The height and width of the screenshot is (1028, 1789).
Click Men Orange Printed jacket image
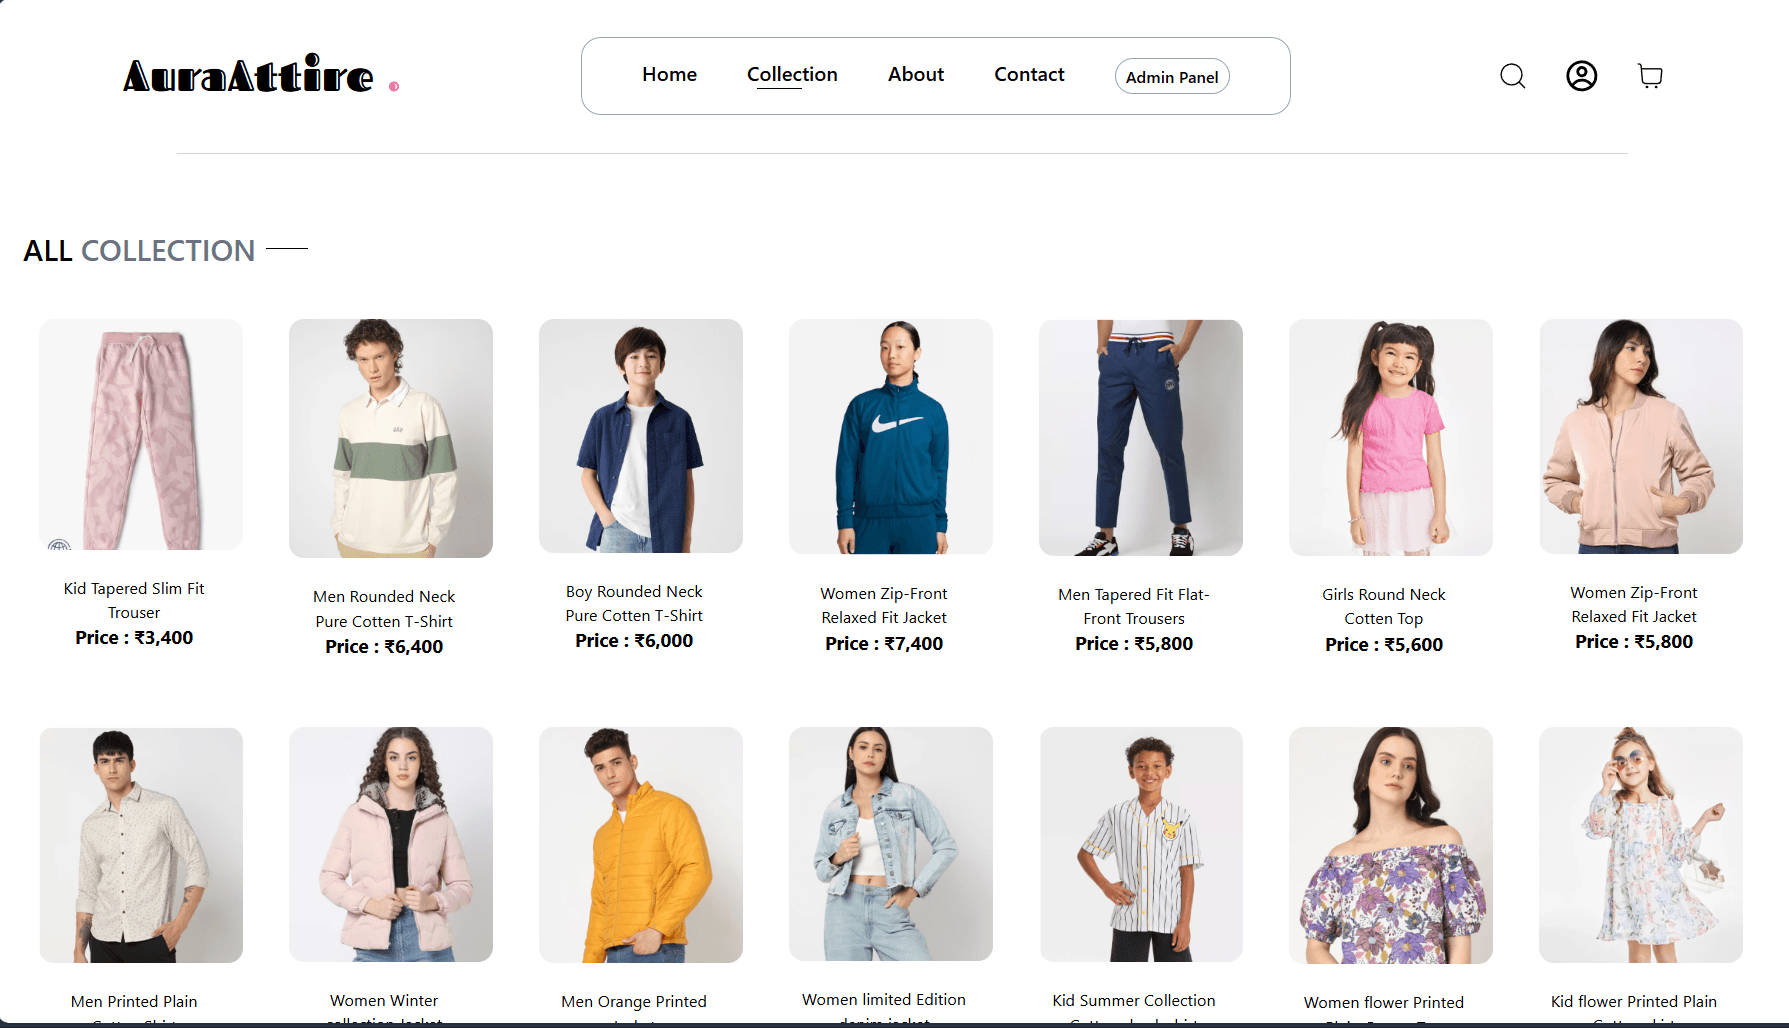click(641, 845)
